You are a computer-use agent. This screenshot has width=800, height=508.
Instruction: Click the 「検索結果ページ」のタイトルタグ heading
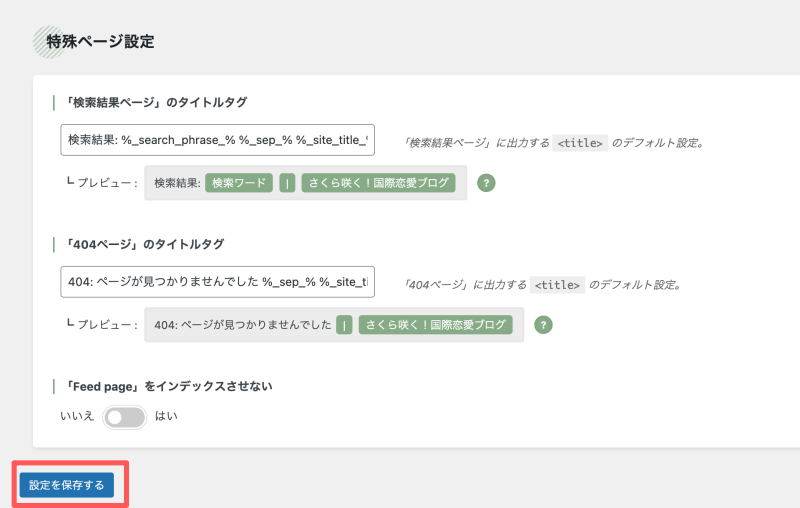click(x=155, y=102)
